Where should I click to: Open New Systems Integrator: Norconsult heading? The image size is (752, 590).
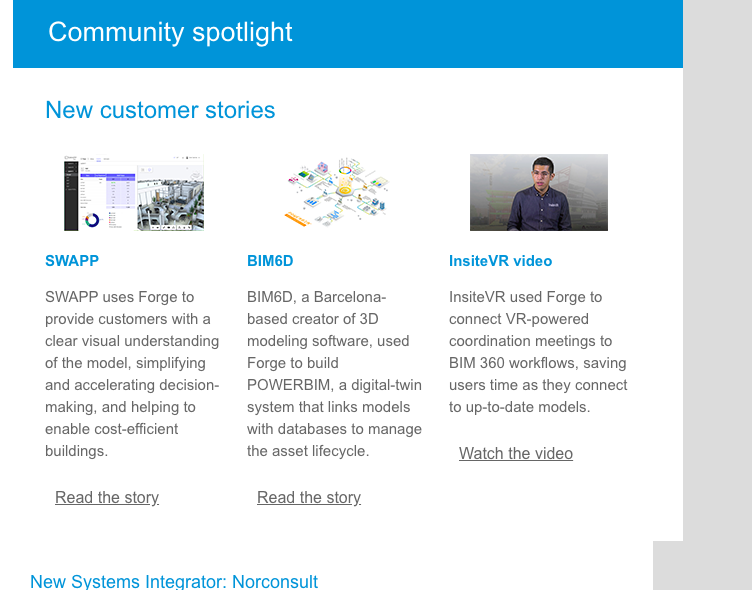tap(174, 581)
